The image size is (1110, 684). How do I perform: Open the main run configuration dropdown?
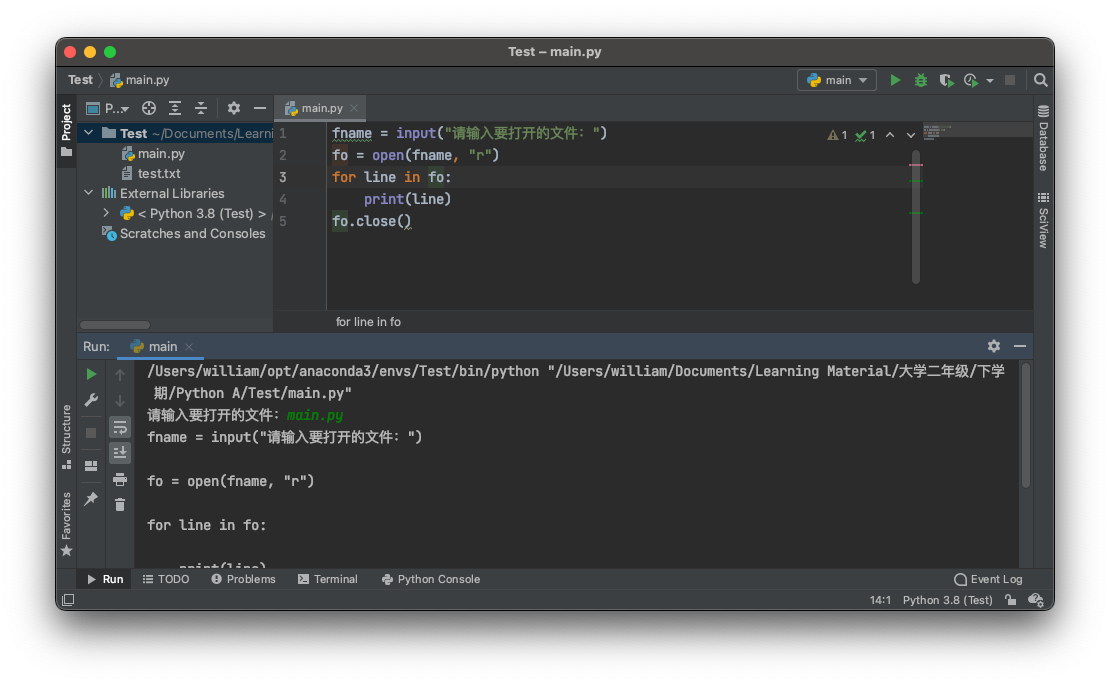coord(837,80)
